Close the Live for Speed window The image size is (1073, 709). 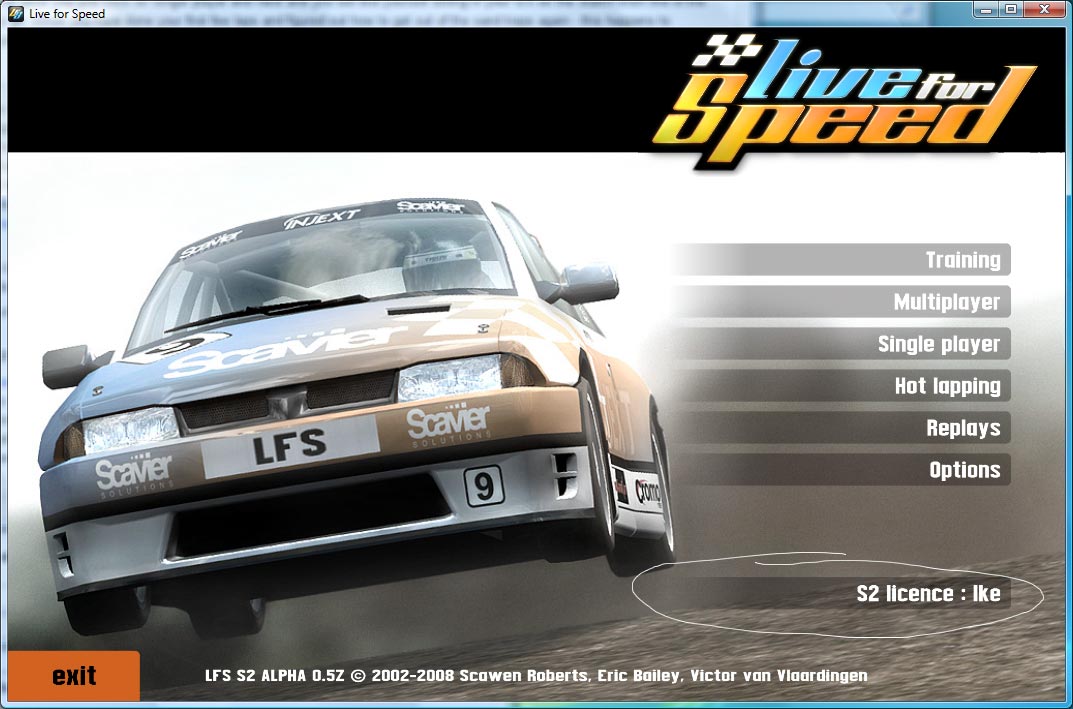(x=1045, y=10)
